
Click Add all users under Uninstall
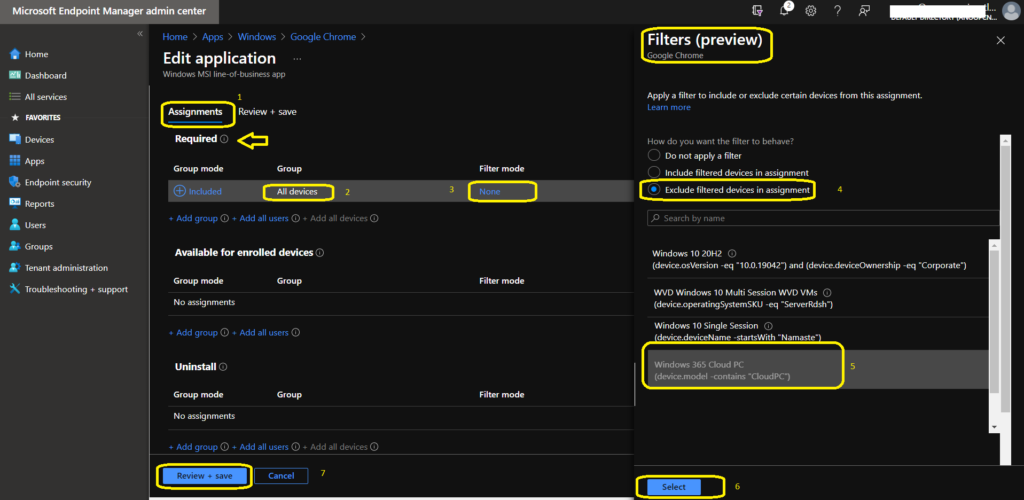(260, 447)
